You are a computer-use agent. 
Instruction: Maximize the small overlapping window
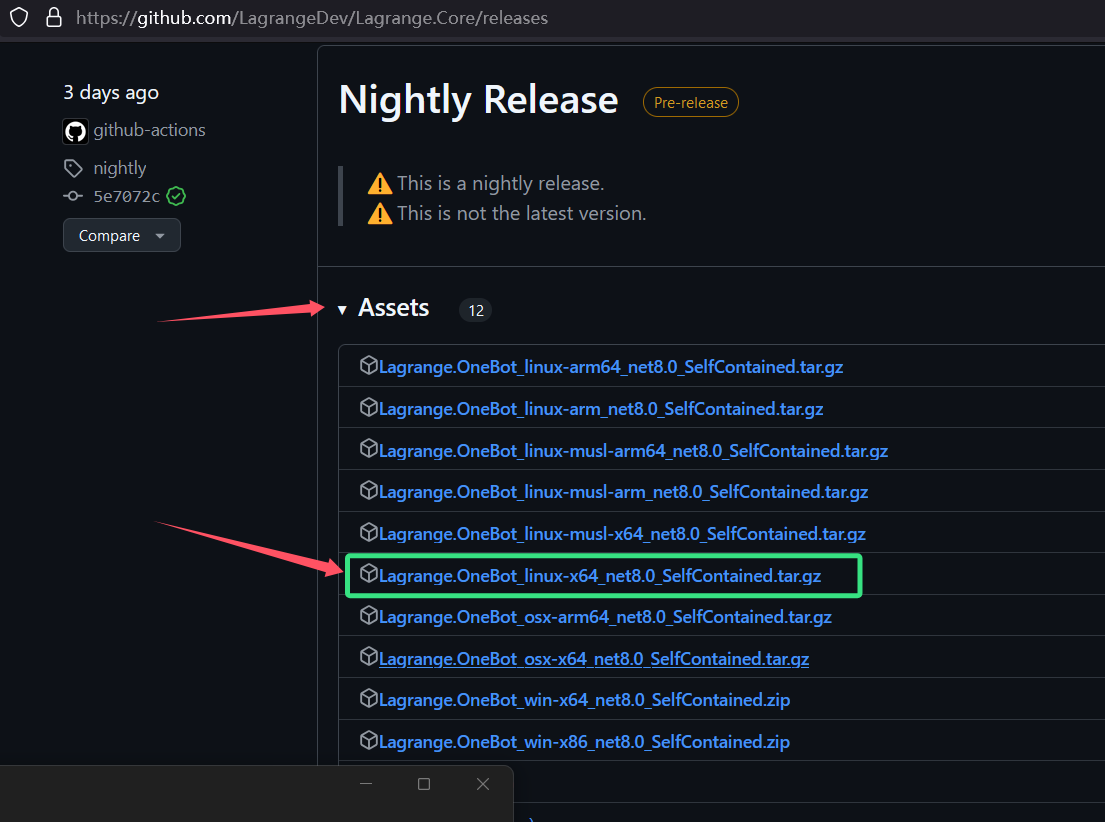pyautogui.click(x=424, y=784)
